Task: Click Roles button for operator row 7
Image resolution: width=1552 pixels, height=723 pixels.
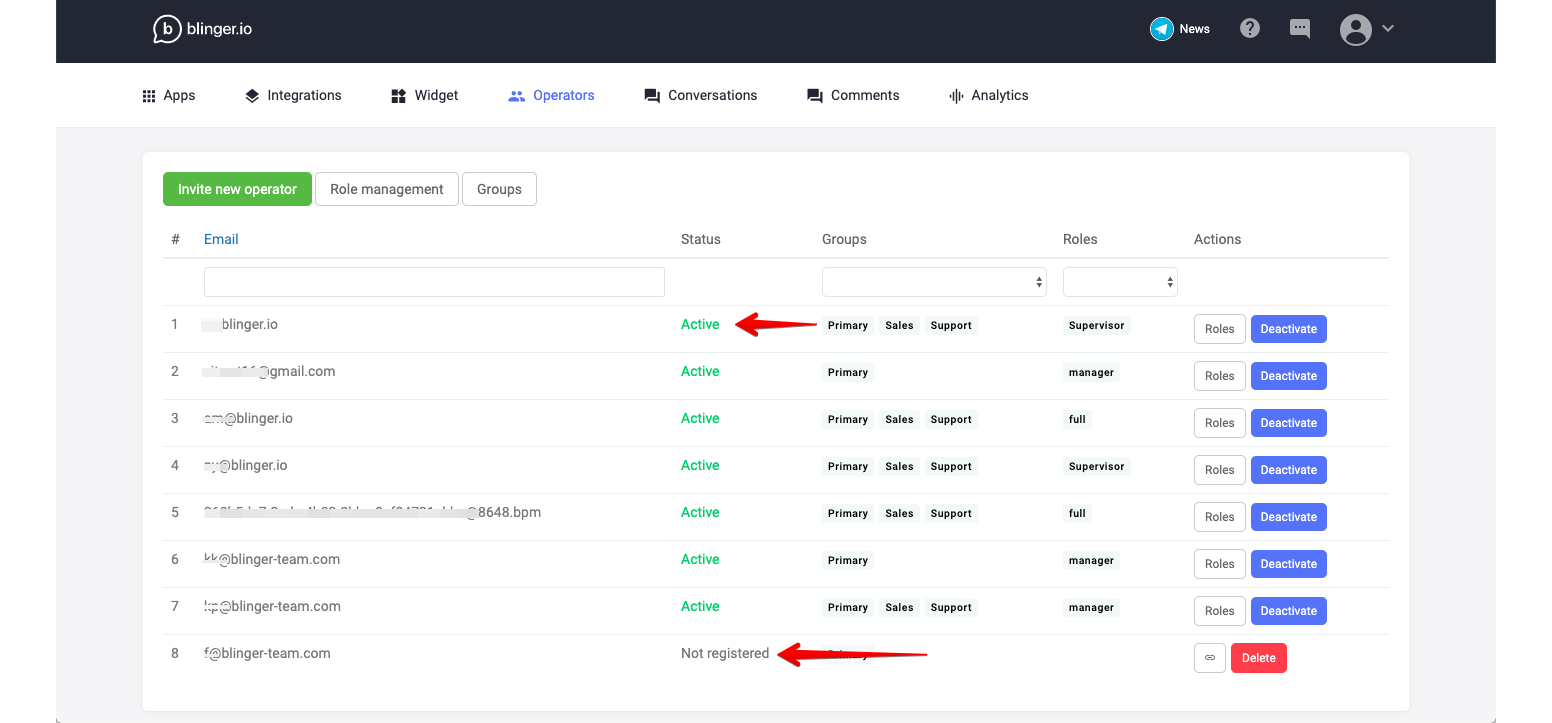Action: click(x=1220, y=611)
